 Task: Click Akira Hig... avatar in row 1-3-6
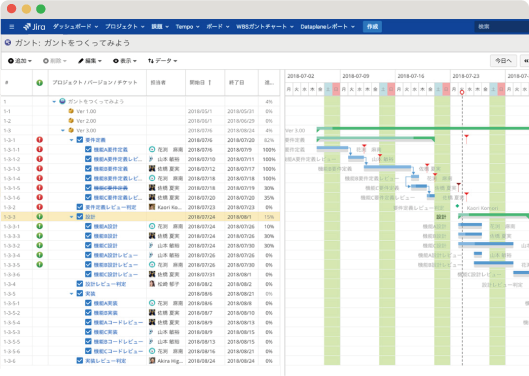(152, 360)
